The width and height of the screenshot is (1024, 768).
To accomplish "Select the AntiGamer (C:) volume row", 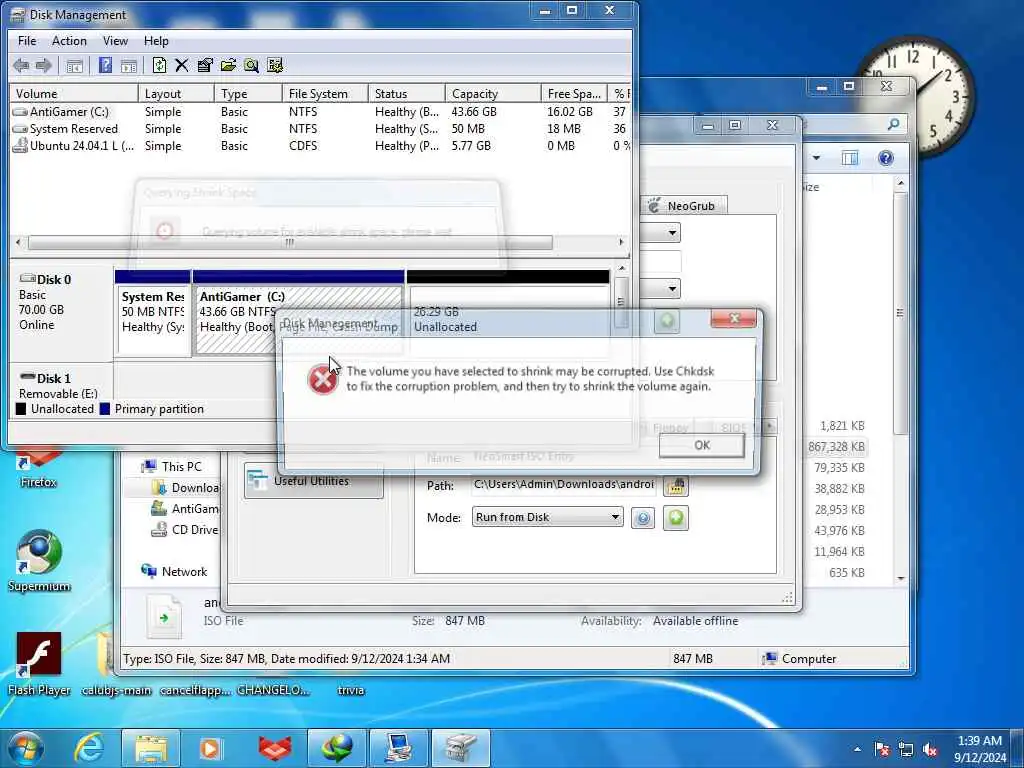I will click(320, 112).
